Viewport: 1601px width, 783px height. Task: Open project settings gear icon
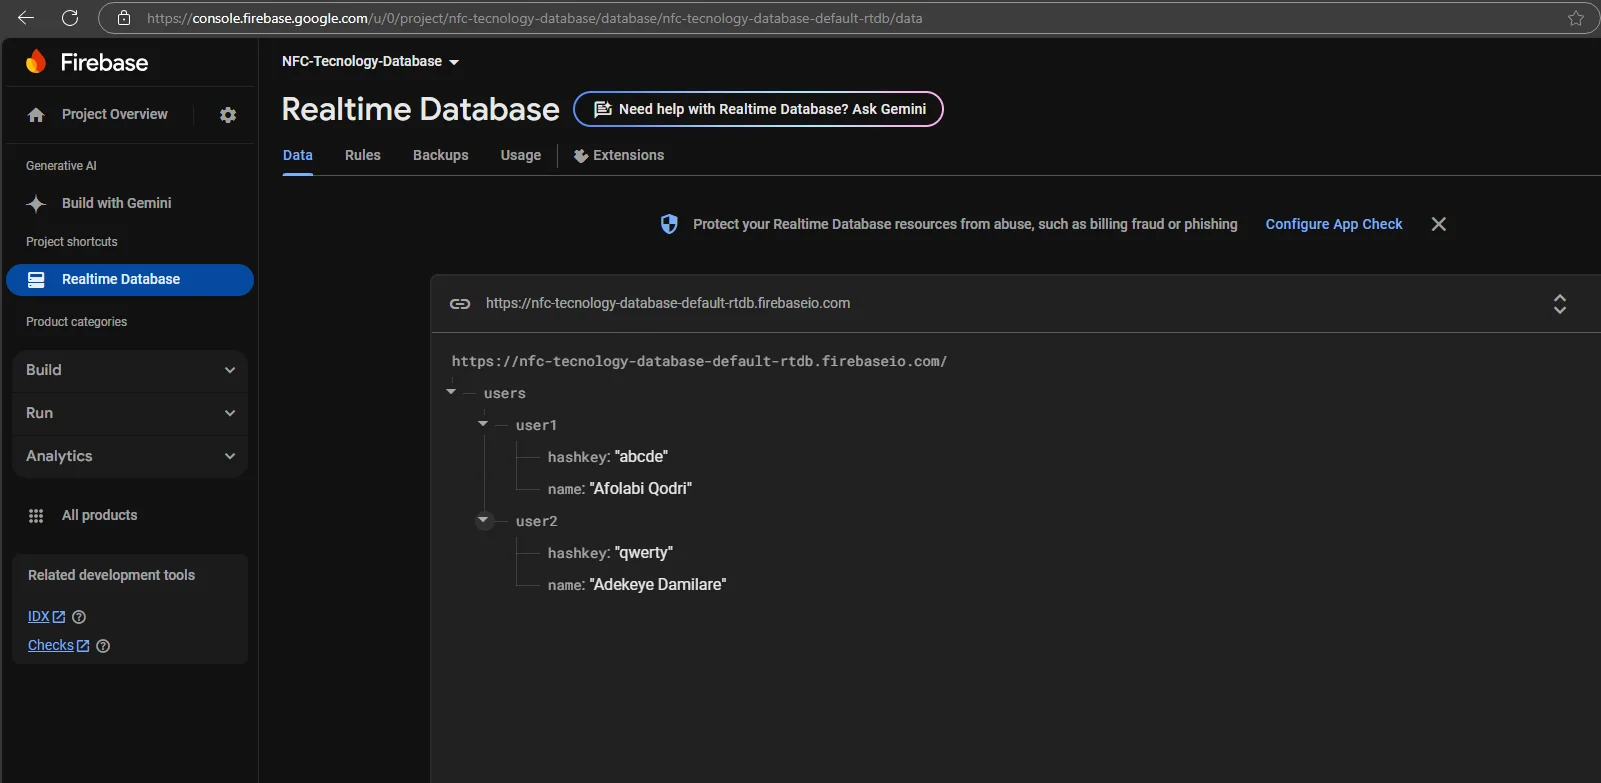228,115
